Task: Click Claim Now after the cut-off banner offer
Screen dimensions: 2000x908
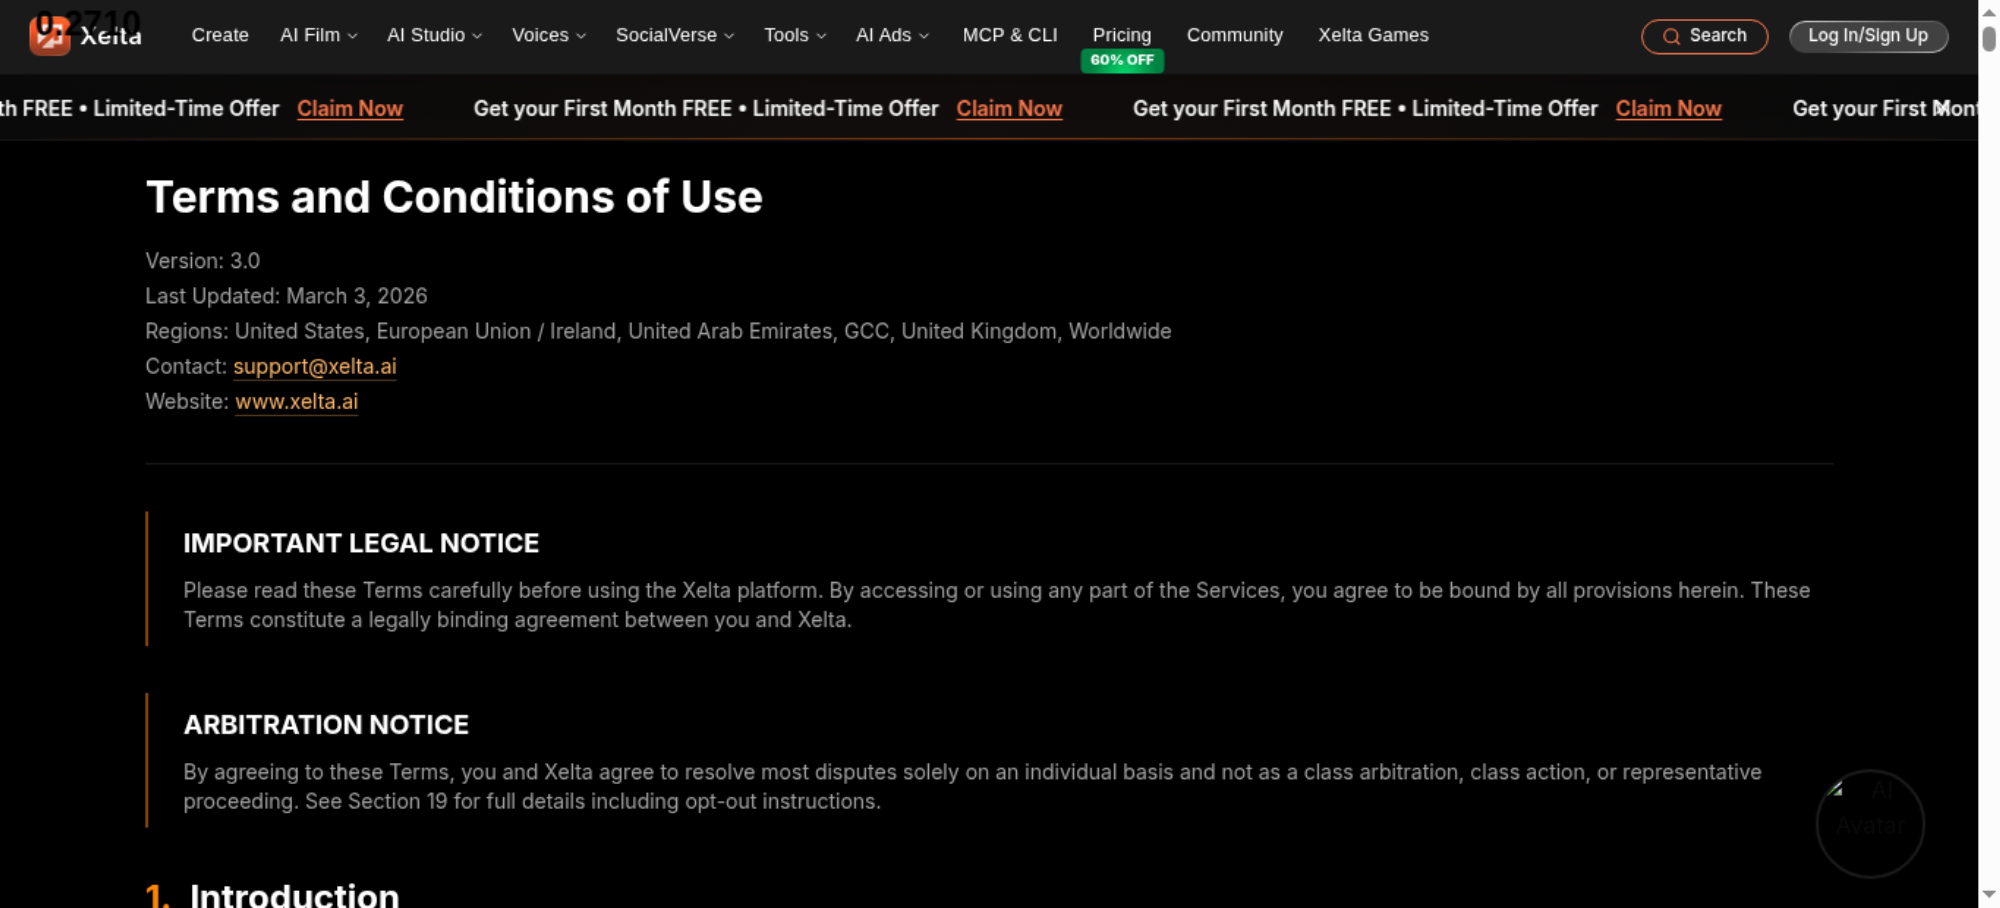Action: [x=350, y=108]
